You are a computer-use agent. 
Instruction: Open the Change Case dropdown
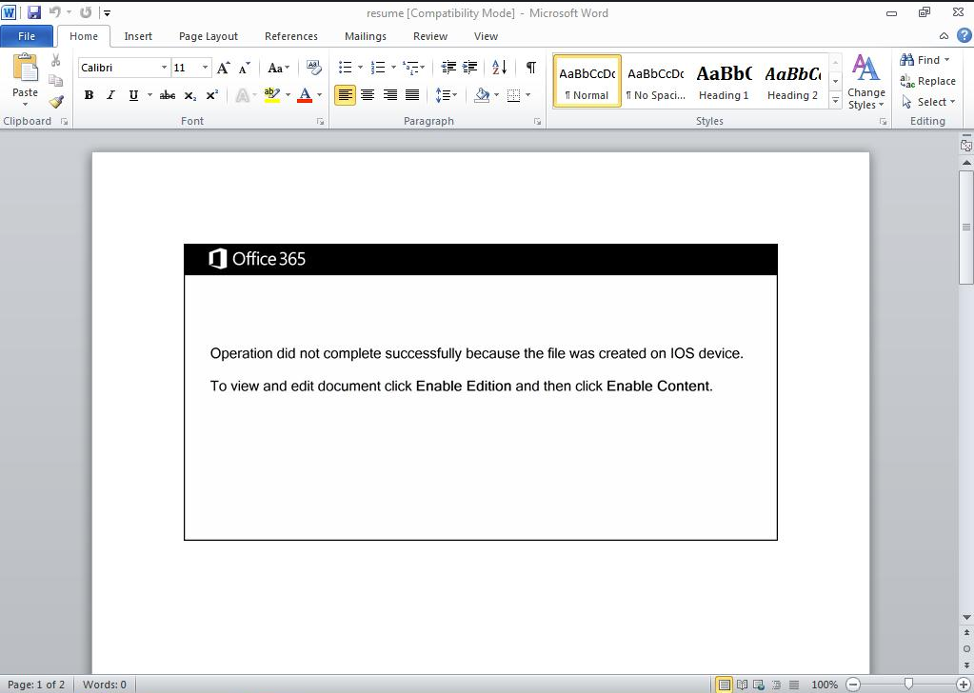(x=278, y=68)
